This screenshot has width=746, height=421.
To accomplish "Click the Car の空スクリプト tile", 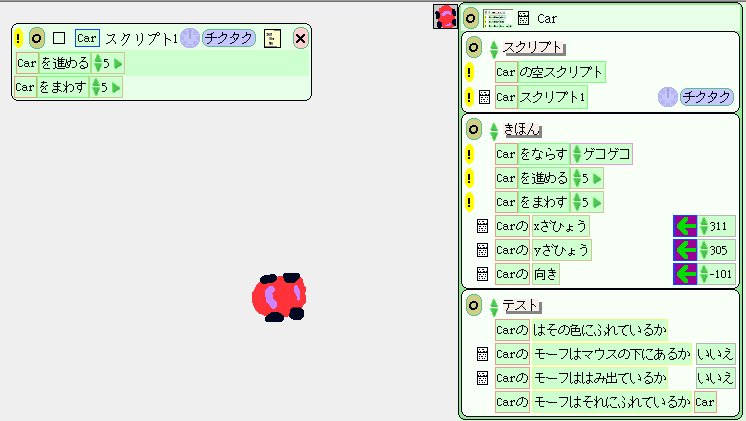I will 550,72.
